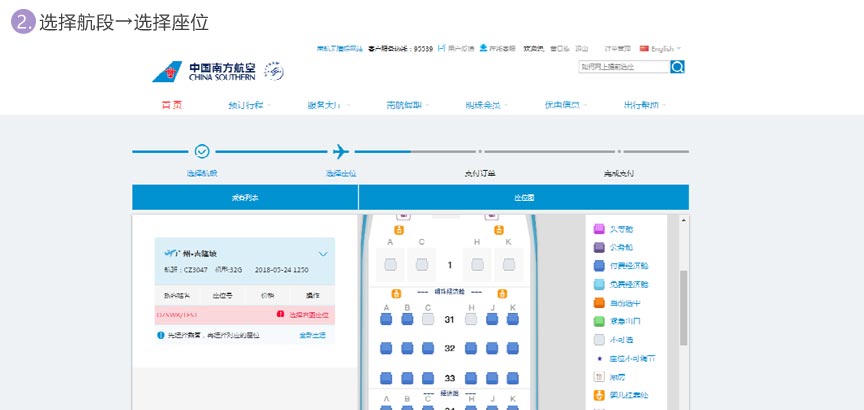Click the SkyTeam alliance logo
864x410 pixels.
(274, 71)
